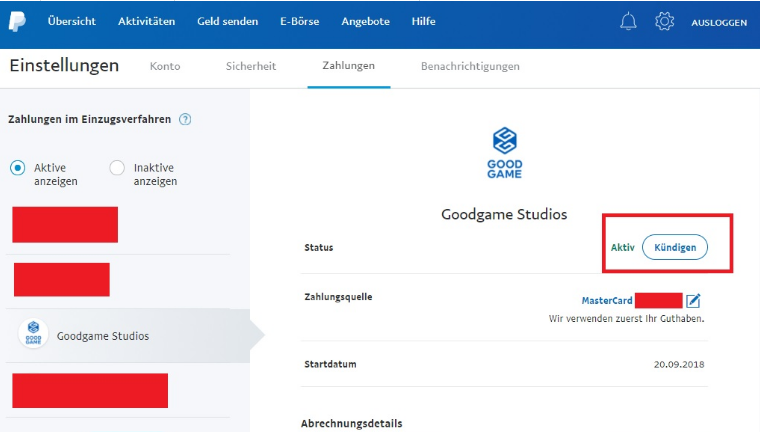The height and width of the screenshot is (432, 760).
Task: Switch to the Sicherheit tab
Action: [251, 66]
